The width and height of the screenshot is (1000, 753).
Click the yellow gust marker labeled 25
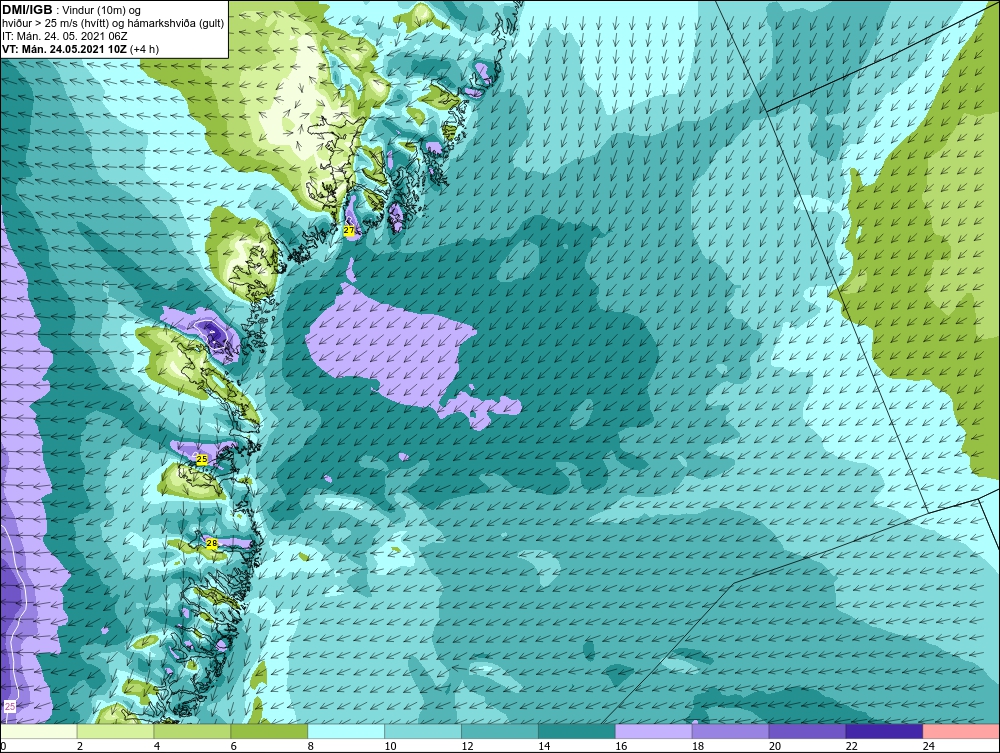coord(202,459)
